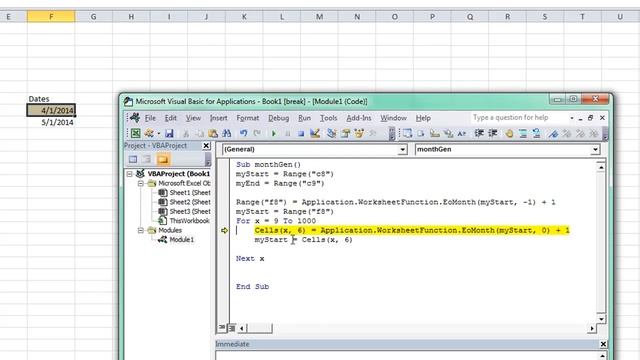Select Sheet3 in project tree

click(189, 211)
